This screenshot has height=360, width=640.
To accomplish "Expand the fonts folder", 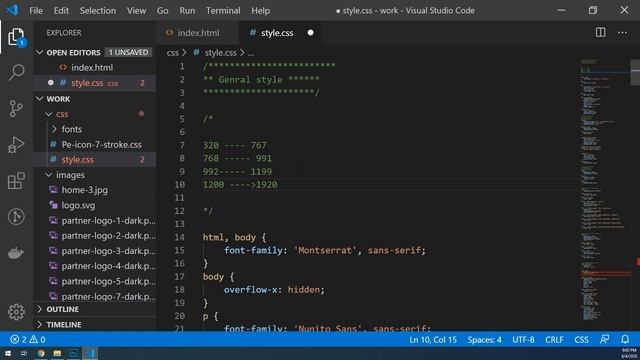I will point(71,129).
